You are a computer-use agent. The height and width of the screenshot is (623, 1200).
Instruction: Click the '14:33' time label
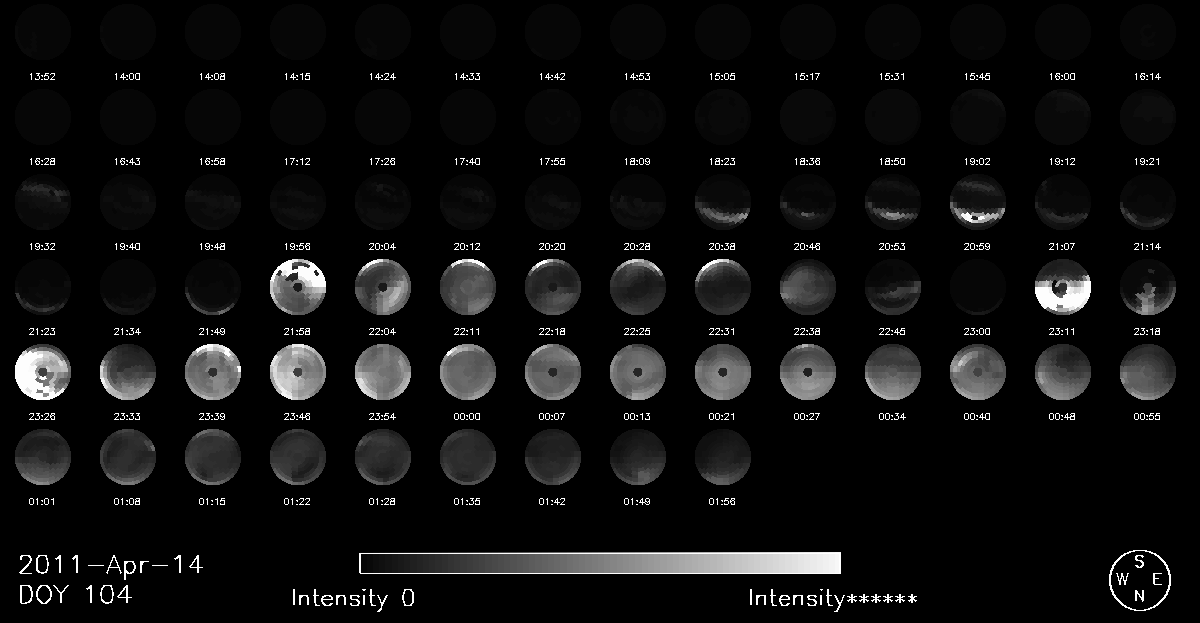468,75
